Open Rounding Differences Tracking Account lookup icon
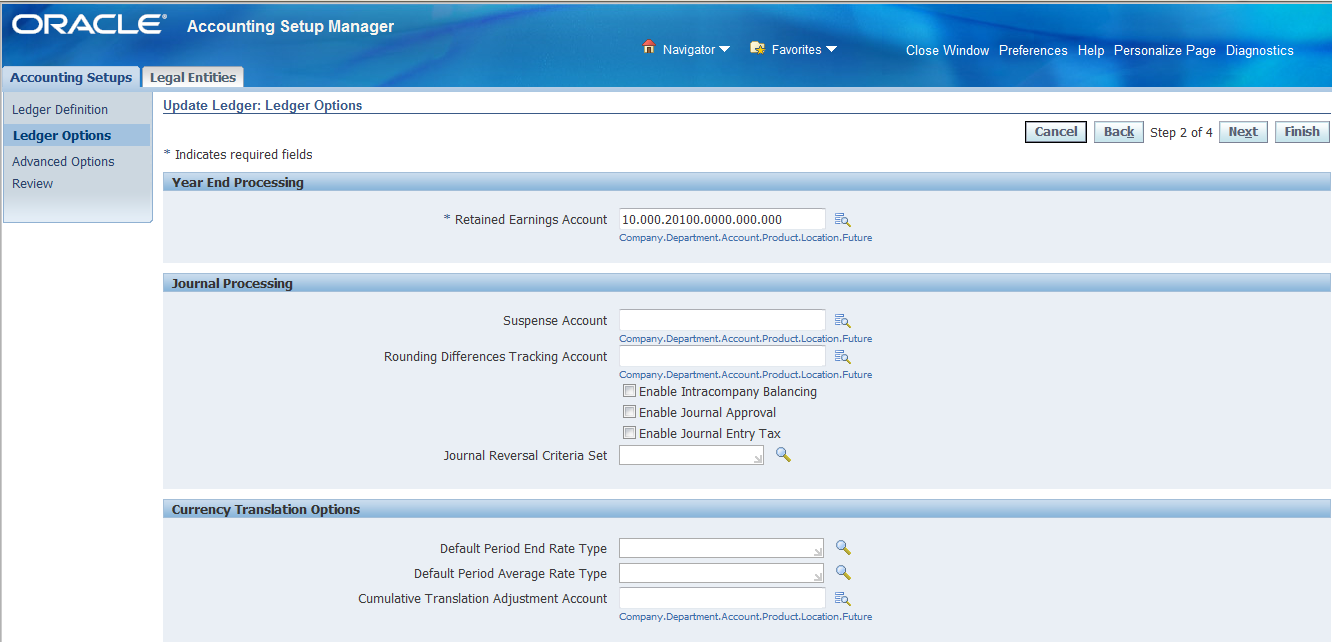 click(x=842, y=357)
